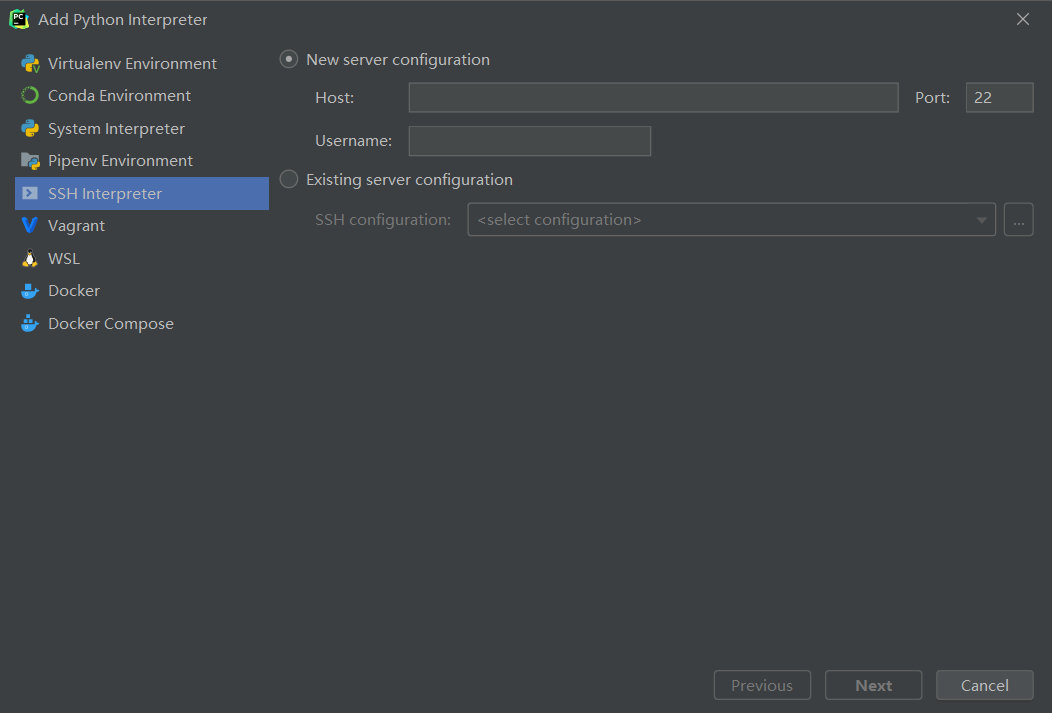1052x713 pixels.
Task: Click the System Interpreter python icon
Action: point(30,129)
